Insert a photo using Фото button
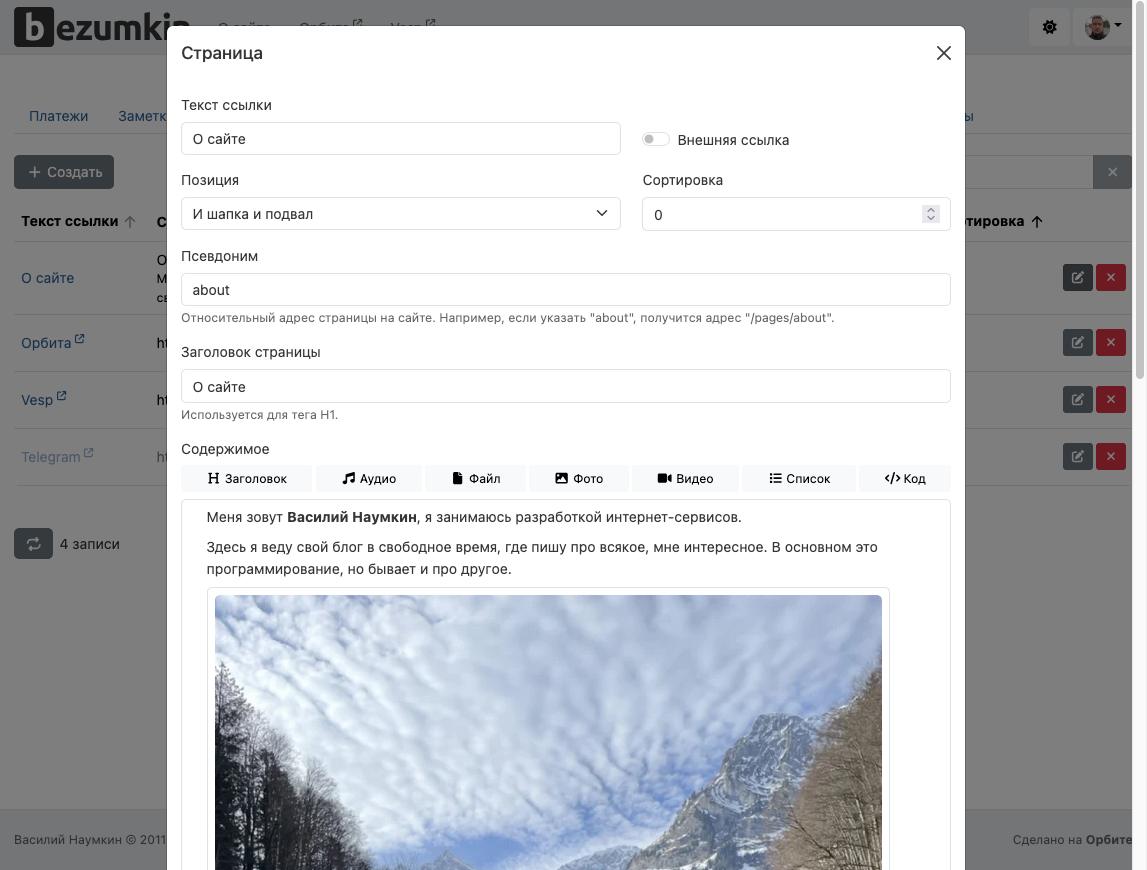The width and height of the screenshot is (1147, 870). pyautogui.click(x=579, y=479)
